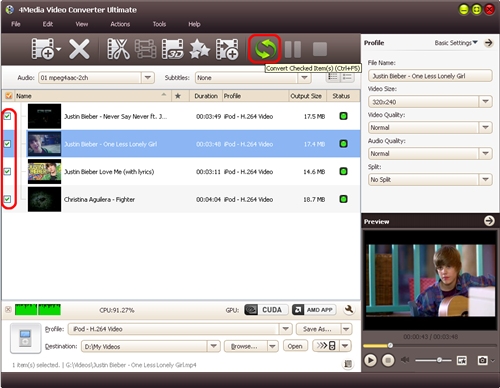Take a snapshot with camera icon
The width and height of the screenshot is (500, 388).
(x=482, y=360)
